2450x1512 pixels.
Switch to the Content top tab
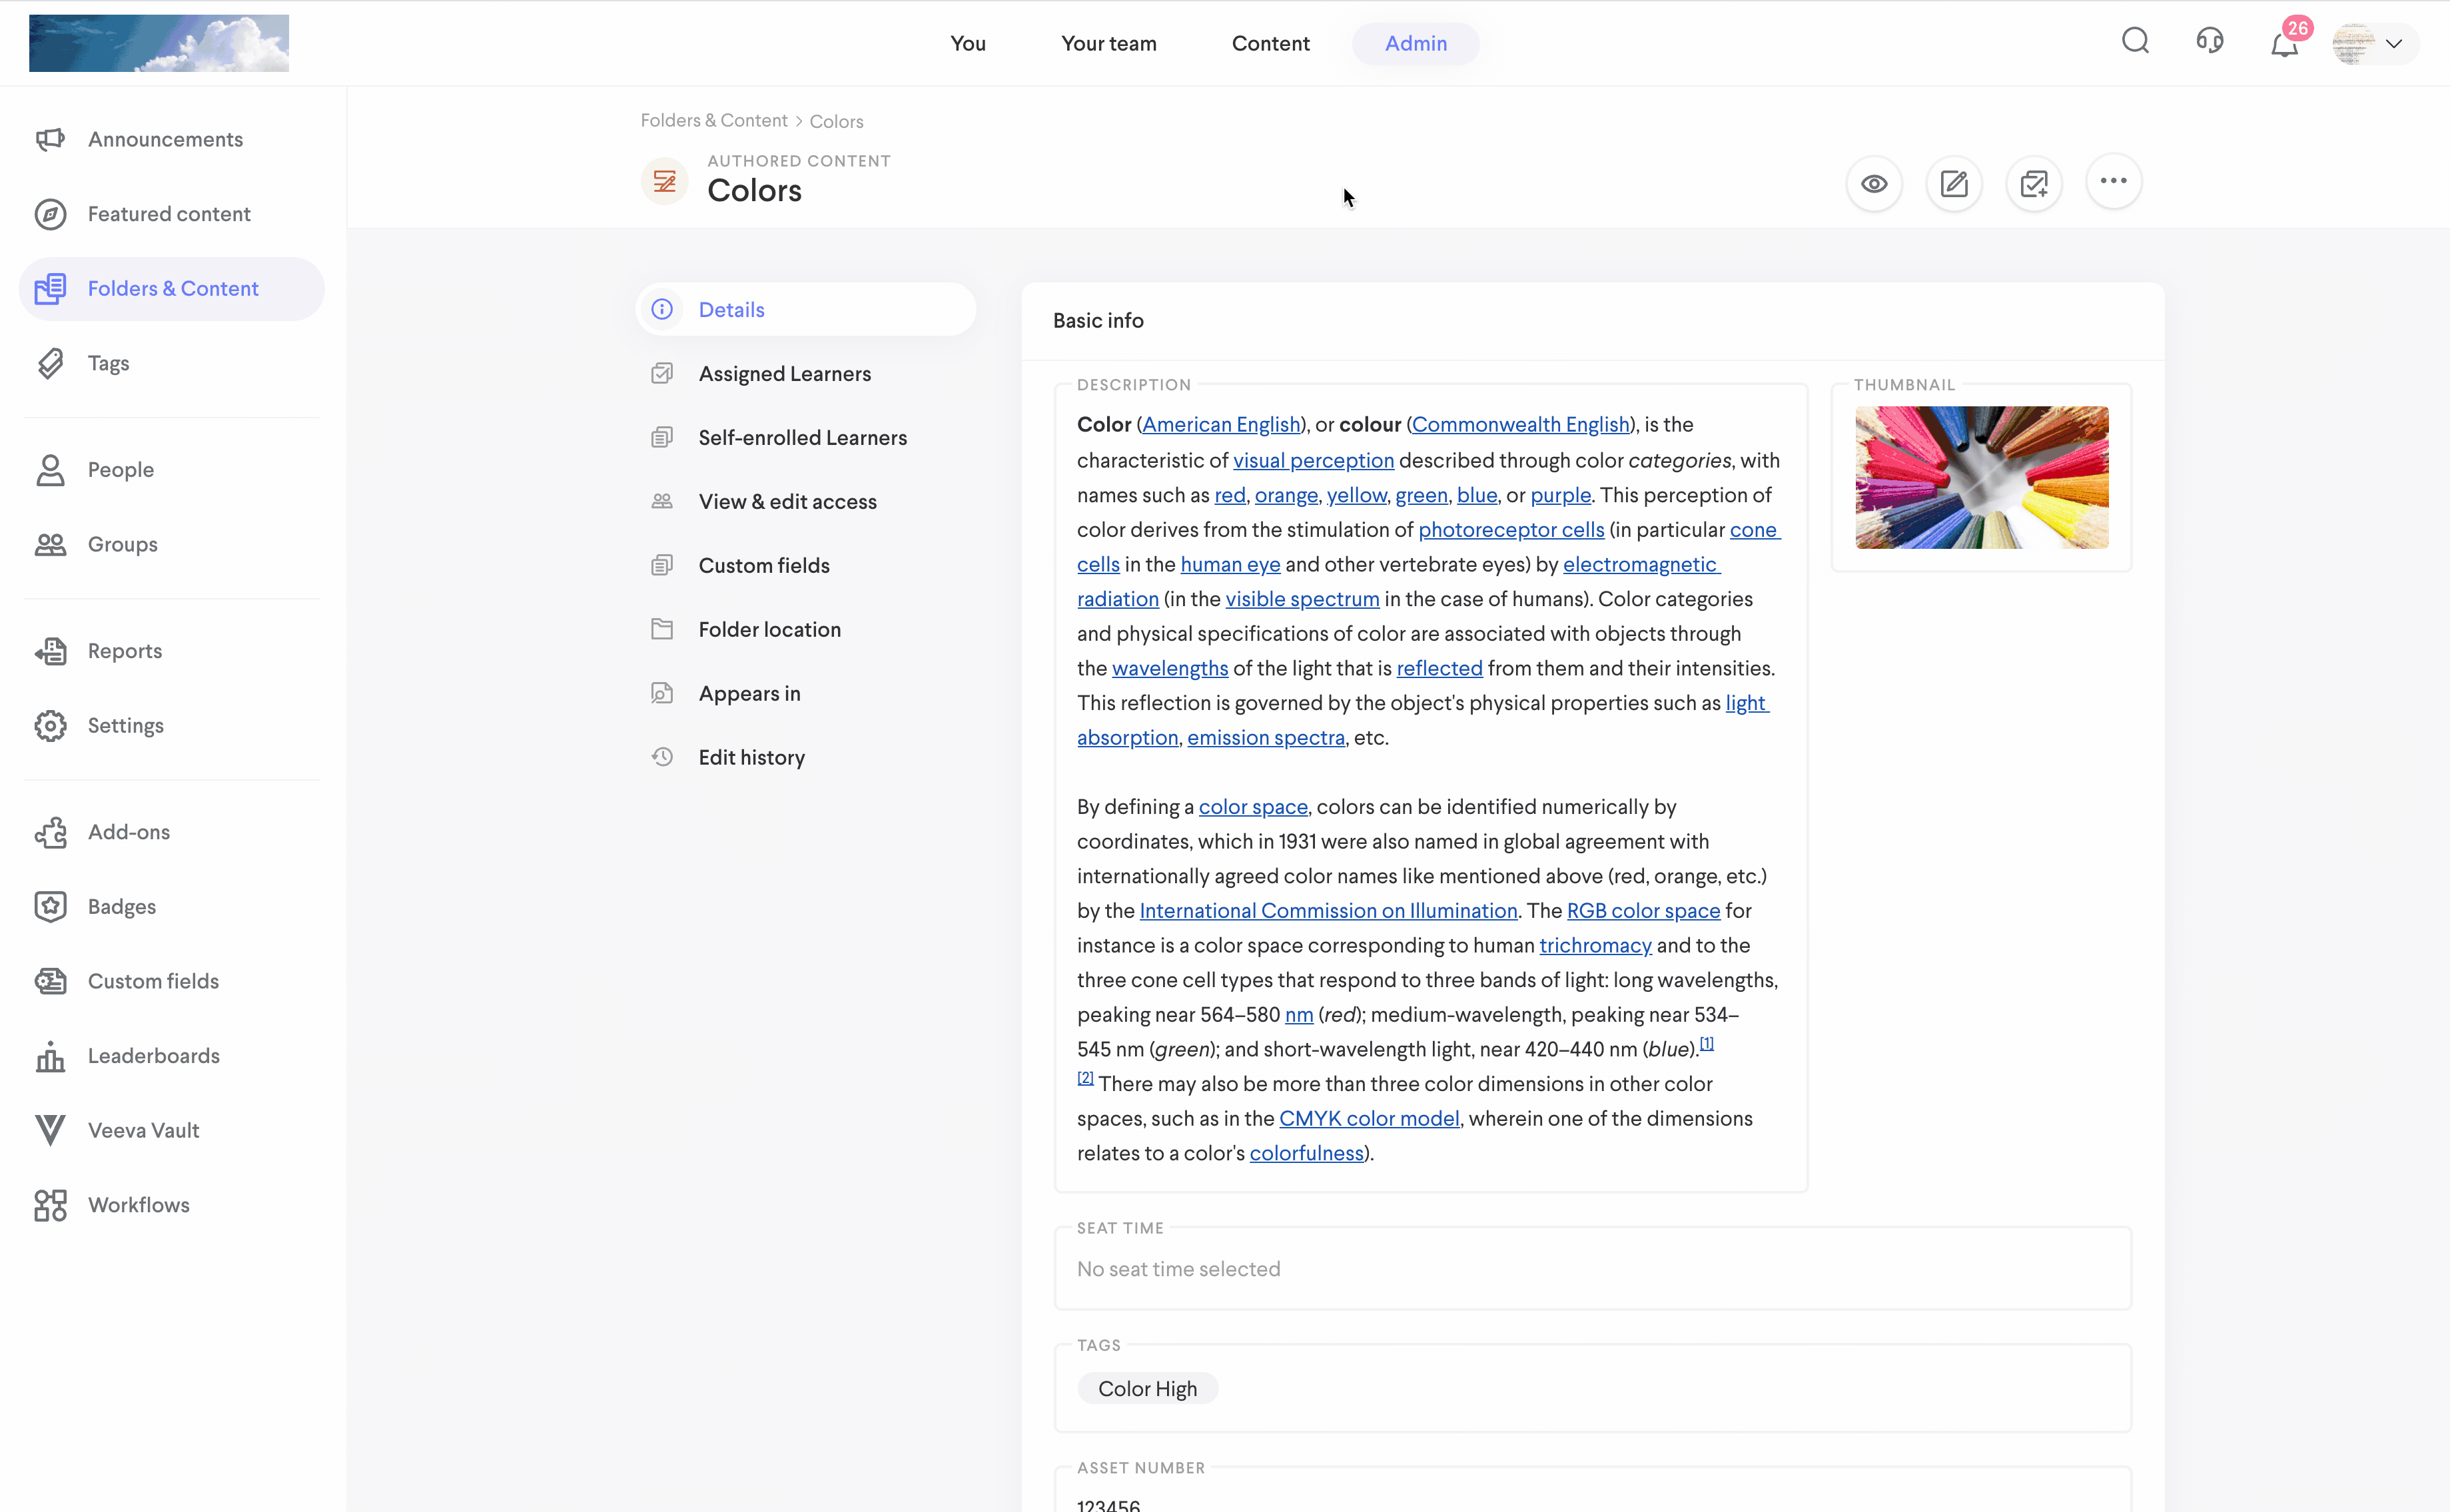point(1270,43)
